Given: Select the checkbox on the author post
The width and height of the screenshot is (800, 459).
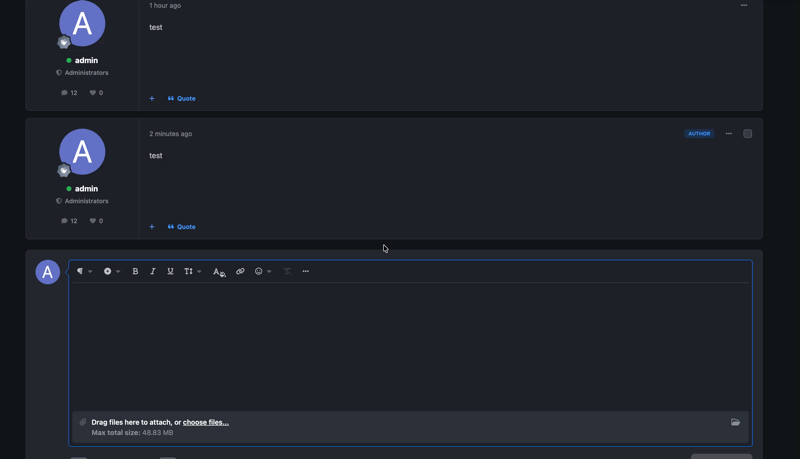Looking at the screenshot, I should tap(747, 134).
